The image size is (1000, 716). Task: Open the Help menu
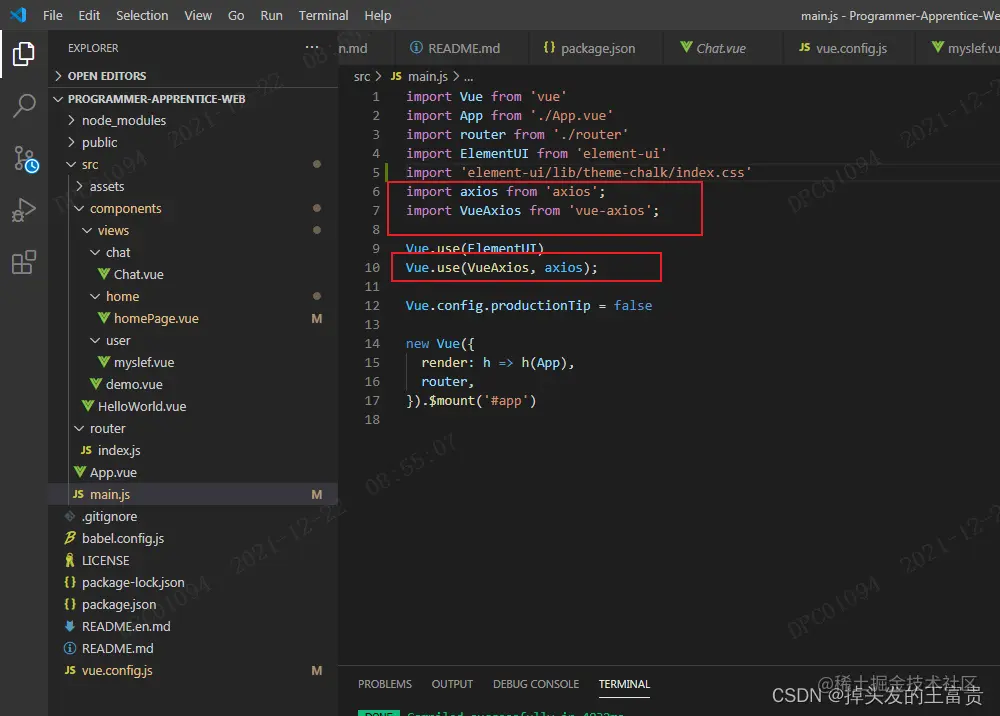click(378, 15)
